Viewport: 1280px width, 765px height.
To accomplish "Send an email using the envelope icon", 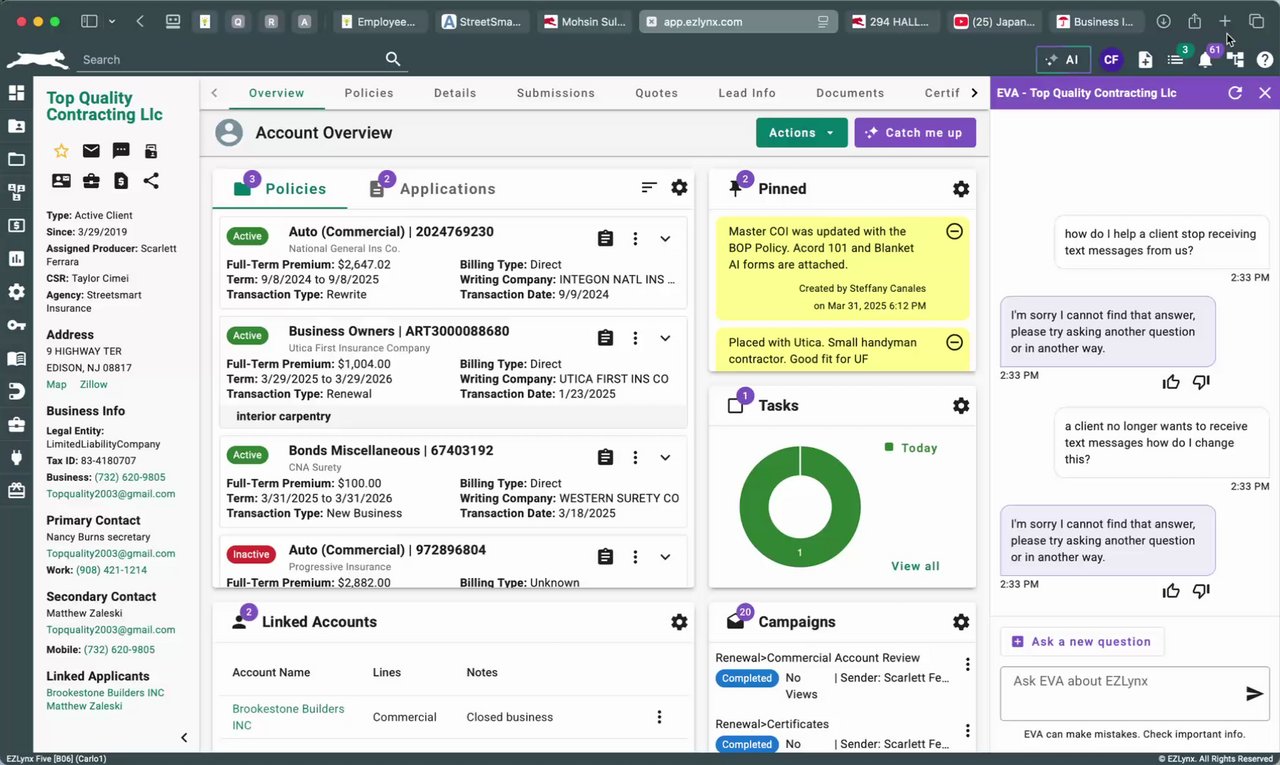I will pos(91,151).
